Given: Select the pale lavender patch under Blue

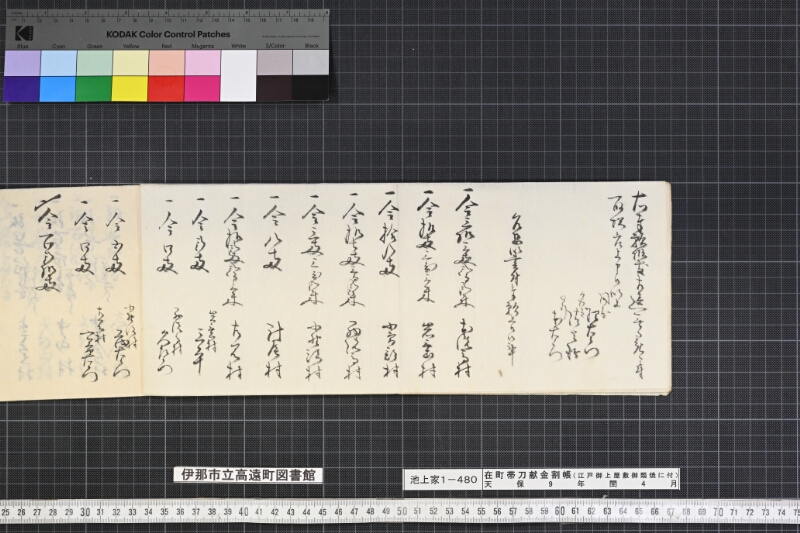Looking at the screenshot, I should click(x=22, y=63).
